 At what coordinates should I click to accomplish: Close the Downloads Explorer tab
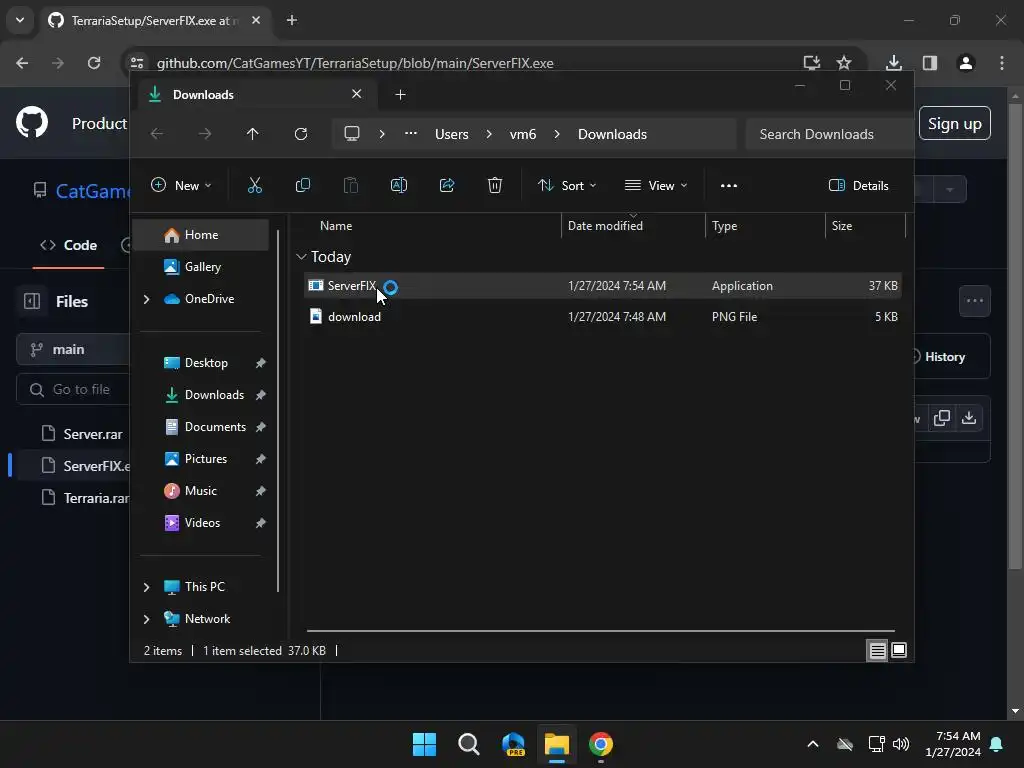click(x=357, y=94)
